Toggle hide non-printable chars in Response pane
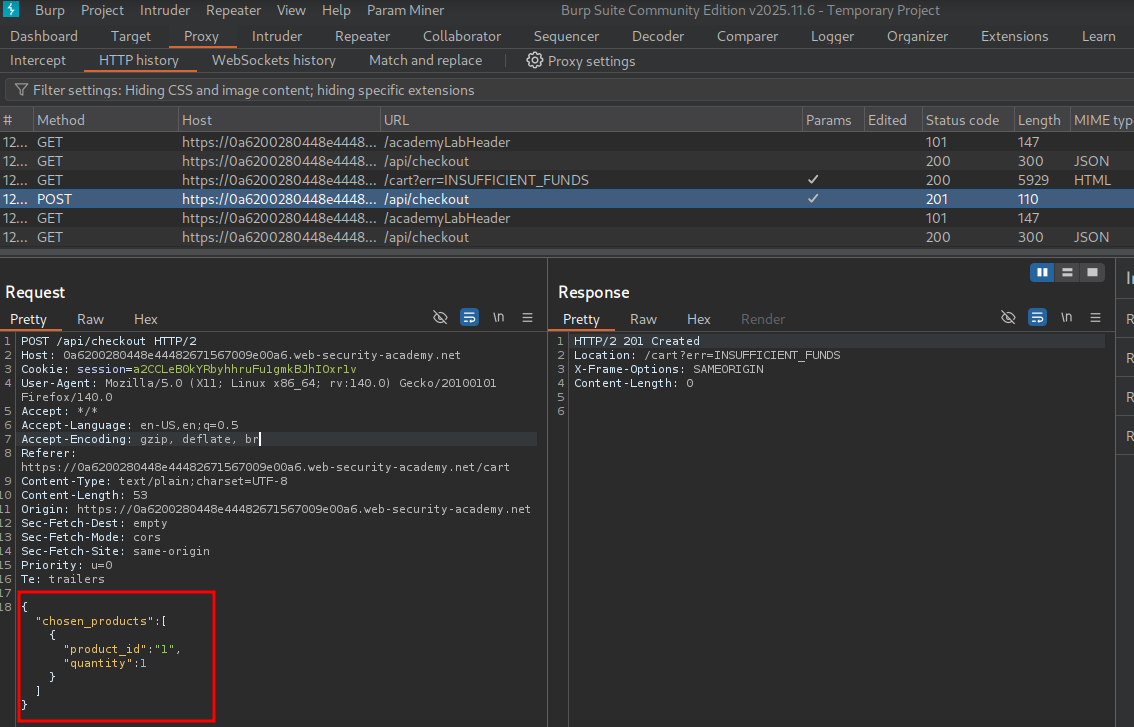Viewport: 1134px width, 727px height. 1008,318
